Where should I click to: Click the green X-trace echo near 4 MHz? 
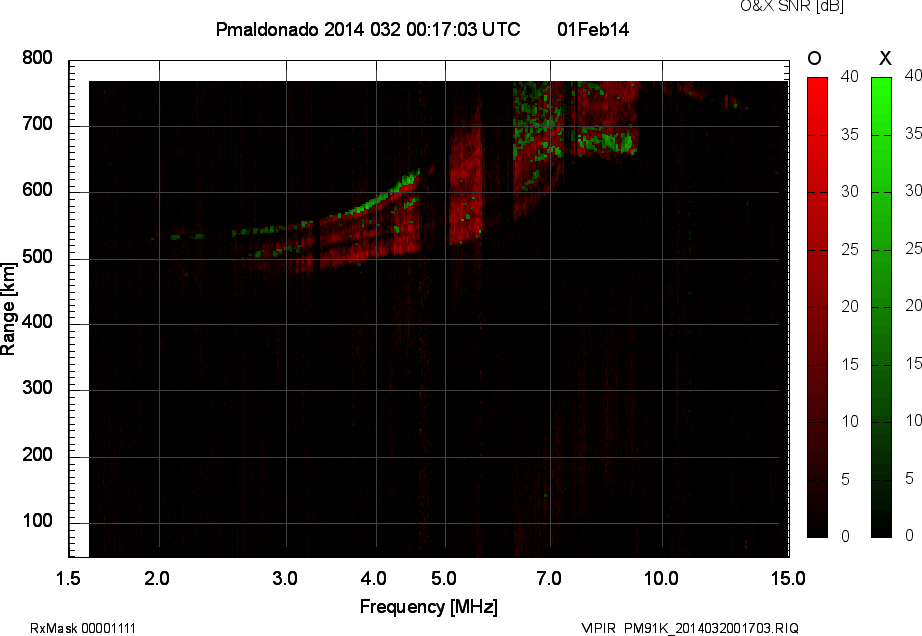pyautogui.click(x=376, y=199)
